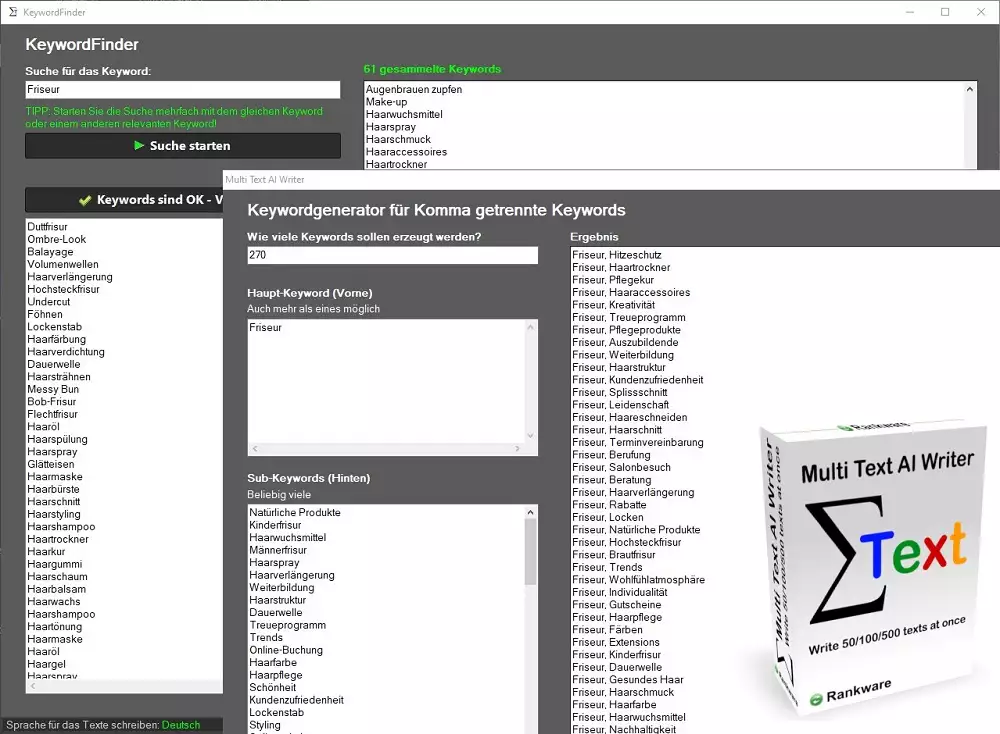
Task: Select 'Online-Buchung' in Sub-Keywords list
Action: (x=286, y=650)
